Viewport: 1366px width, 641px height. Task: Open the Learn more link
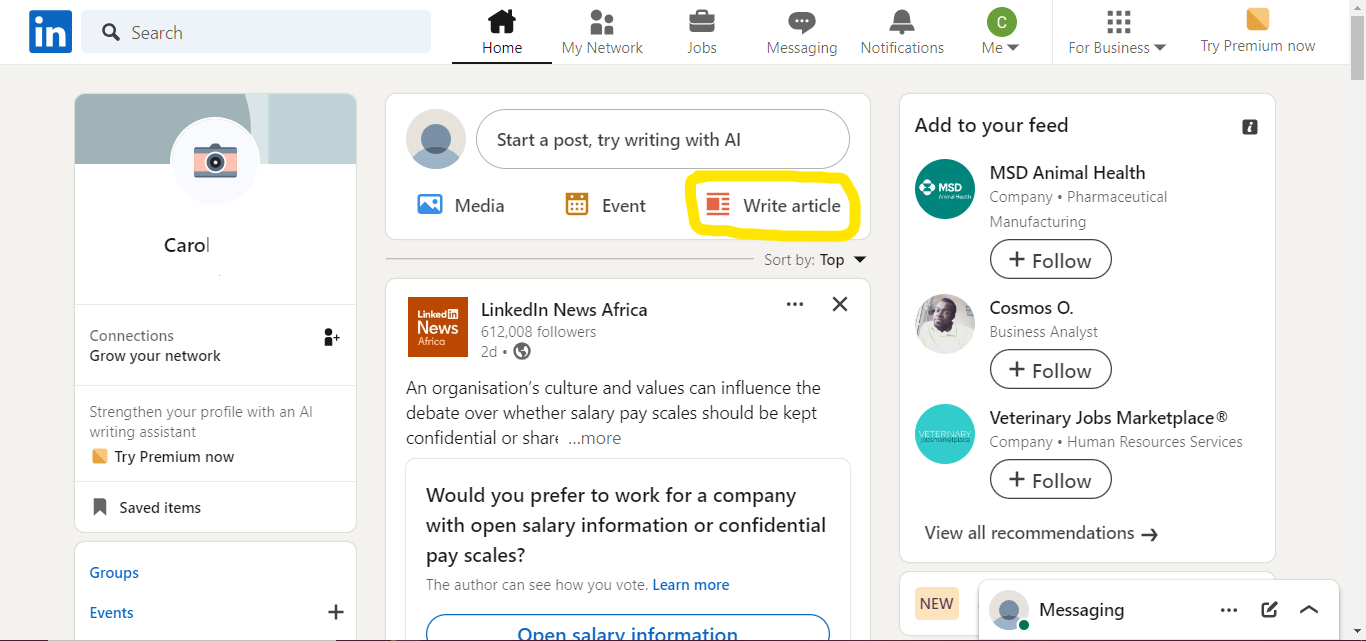coord(690,585)
